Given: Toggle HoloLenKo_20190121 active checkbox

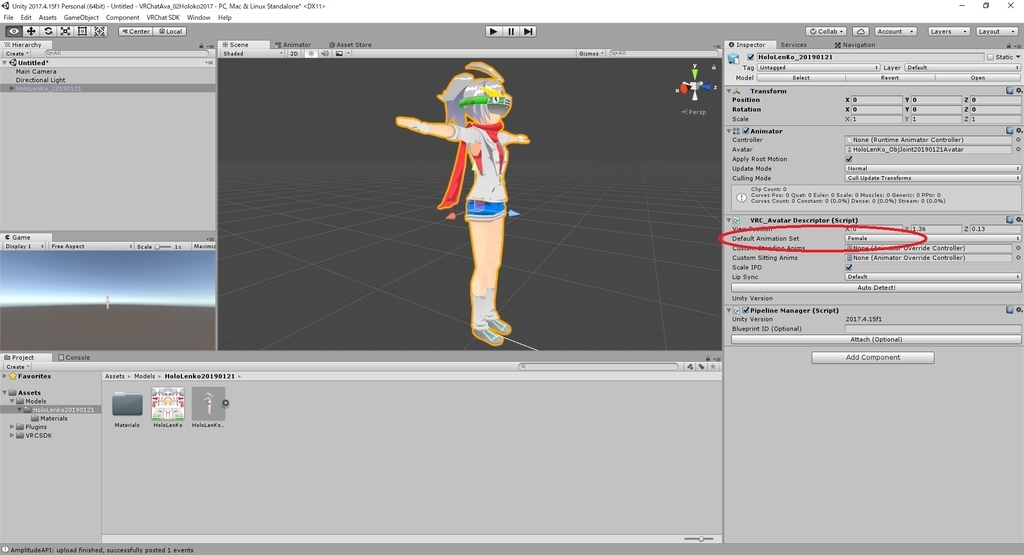Looking at the screenshot, I should click(x=750, y=57).
